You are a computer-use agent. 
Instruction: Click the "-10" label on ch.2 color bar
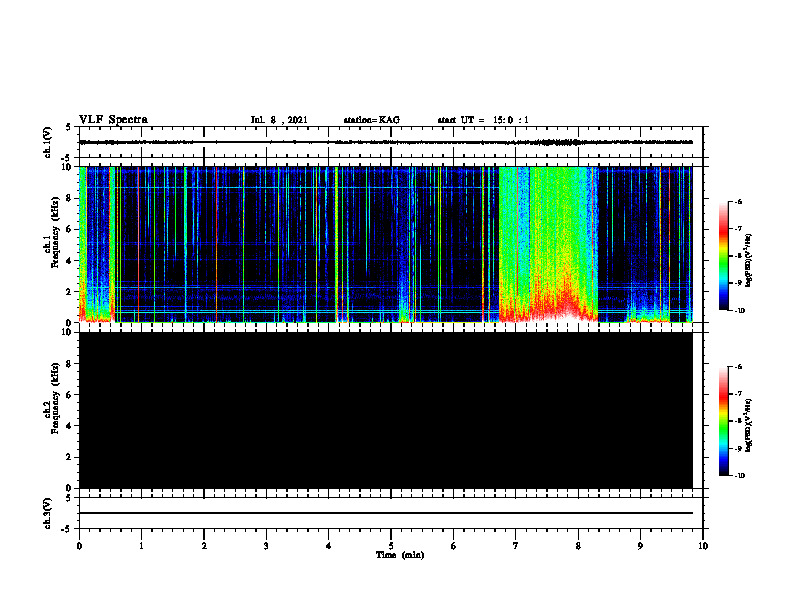coord(739,476)
